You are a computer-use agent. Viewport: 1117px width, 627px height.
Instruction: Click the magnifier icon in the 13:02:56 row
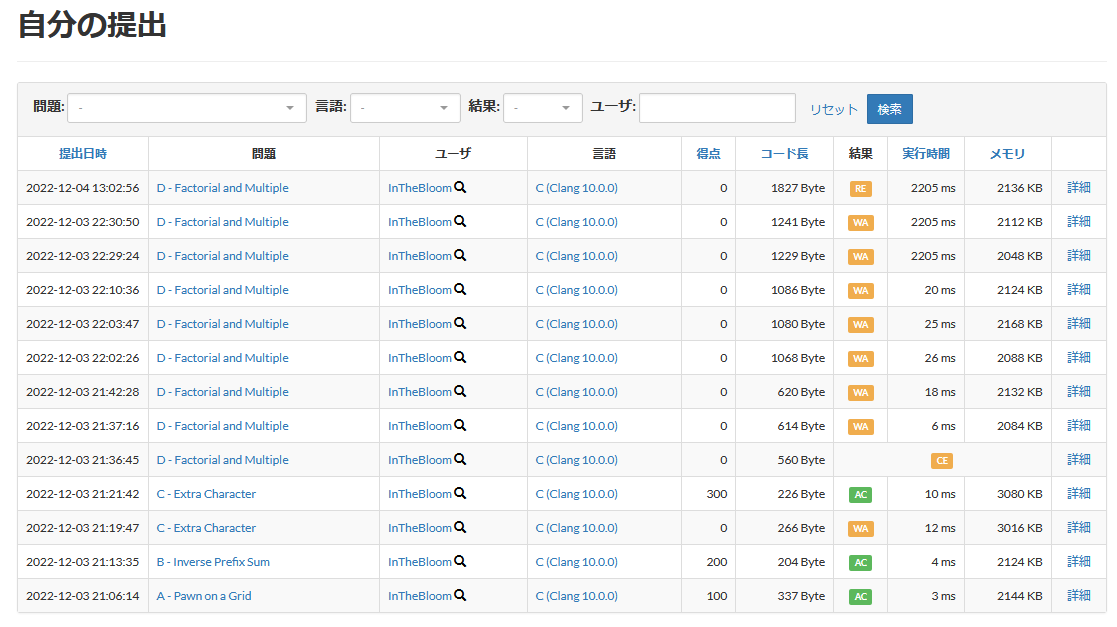click(460, 187)
